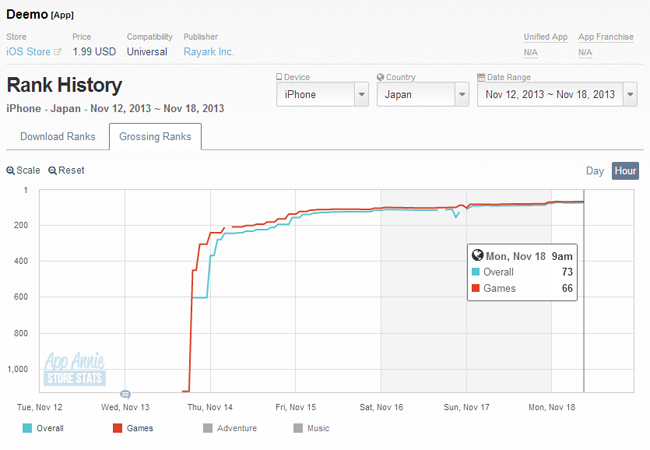Screen dimensions: 650x450
Task: Click the Thu, Nov 14 axis label
Action: [x=210, y=407]
